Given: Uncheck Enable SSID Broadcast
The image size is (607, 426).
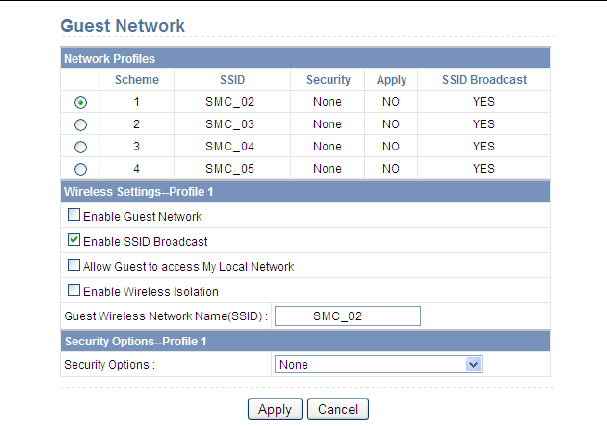Looking at the screenshot, I should tap(73, 240).
